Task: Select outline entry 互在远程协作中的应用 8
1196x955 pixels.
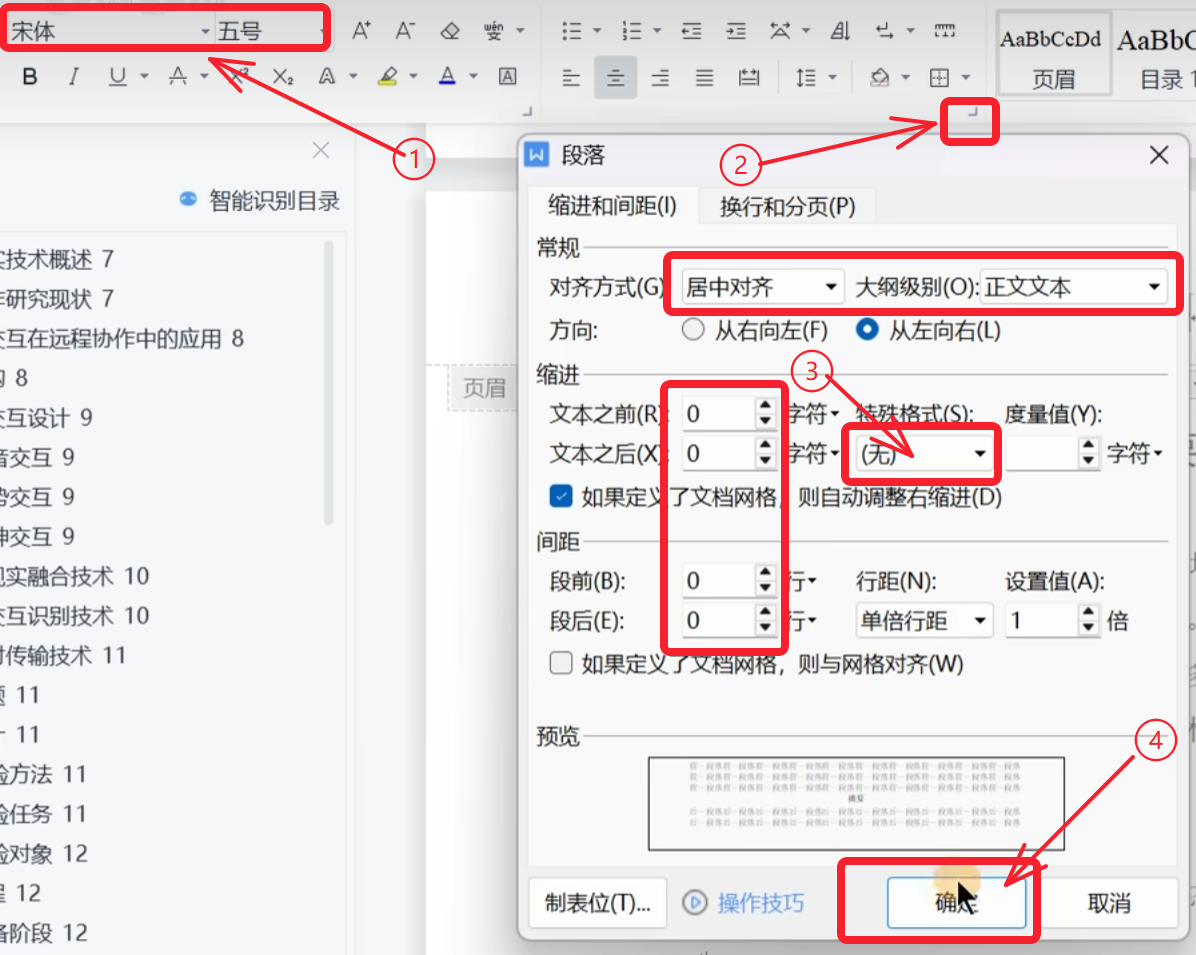Action: (x=122, y=338)
